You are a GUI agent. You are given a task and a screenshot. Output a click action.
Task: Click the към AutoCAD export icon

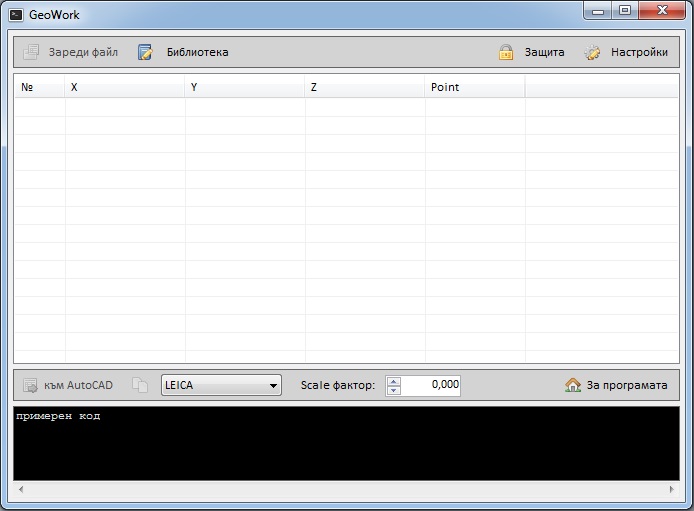(31, 385)
